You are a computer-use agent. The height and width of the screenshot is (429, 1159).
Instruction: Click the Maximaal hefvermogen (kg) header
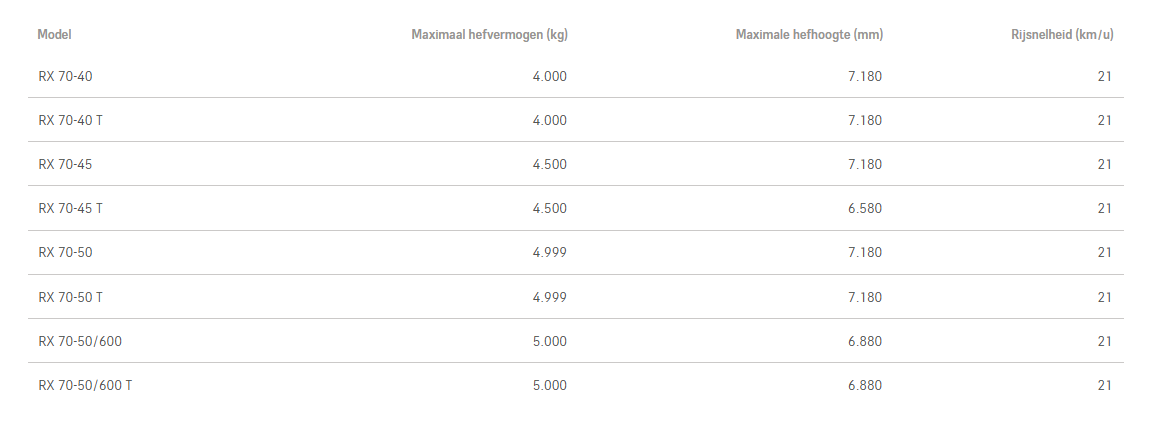489,35
